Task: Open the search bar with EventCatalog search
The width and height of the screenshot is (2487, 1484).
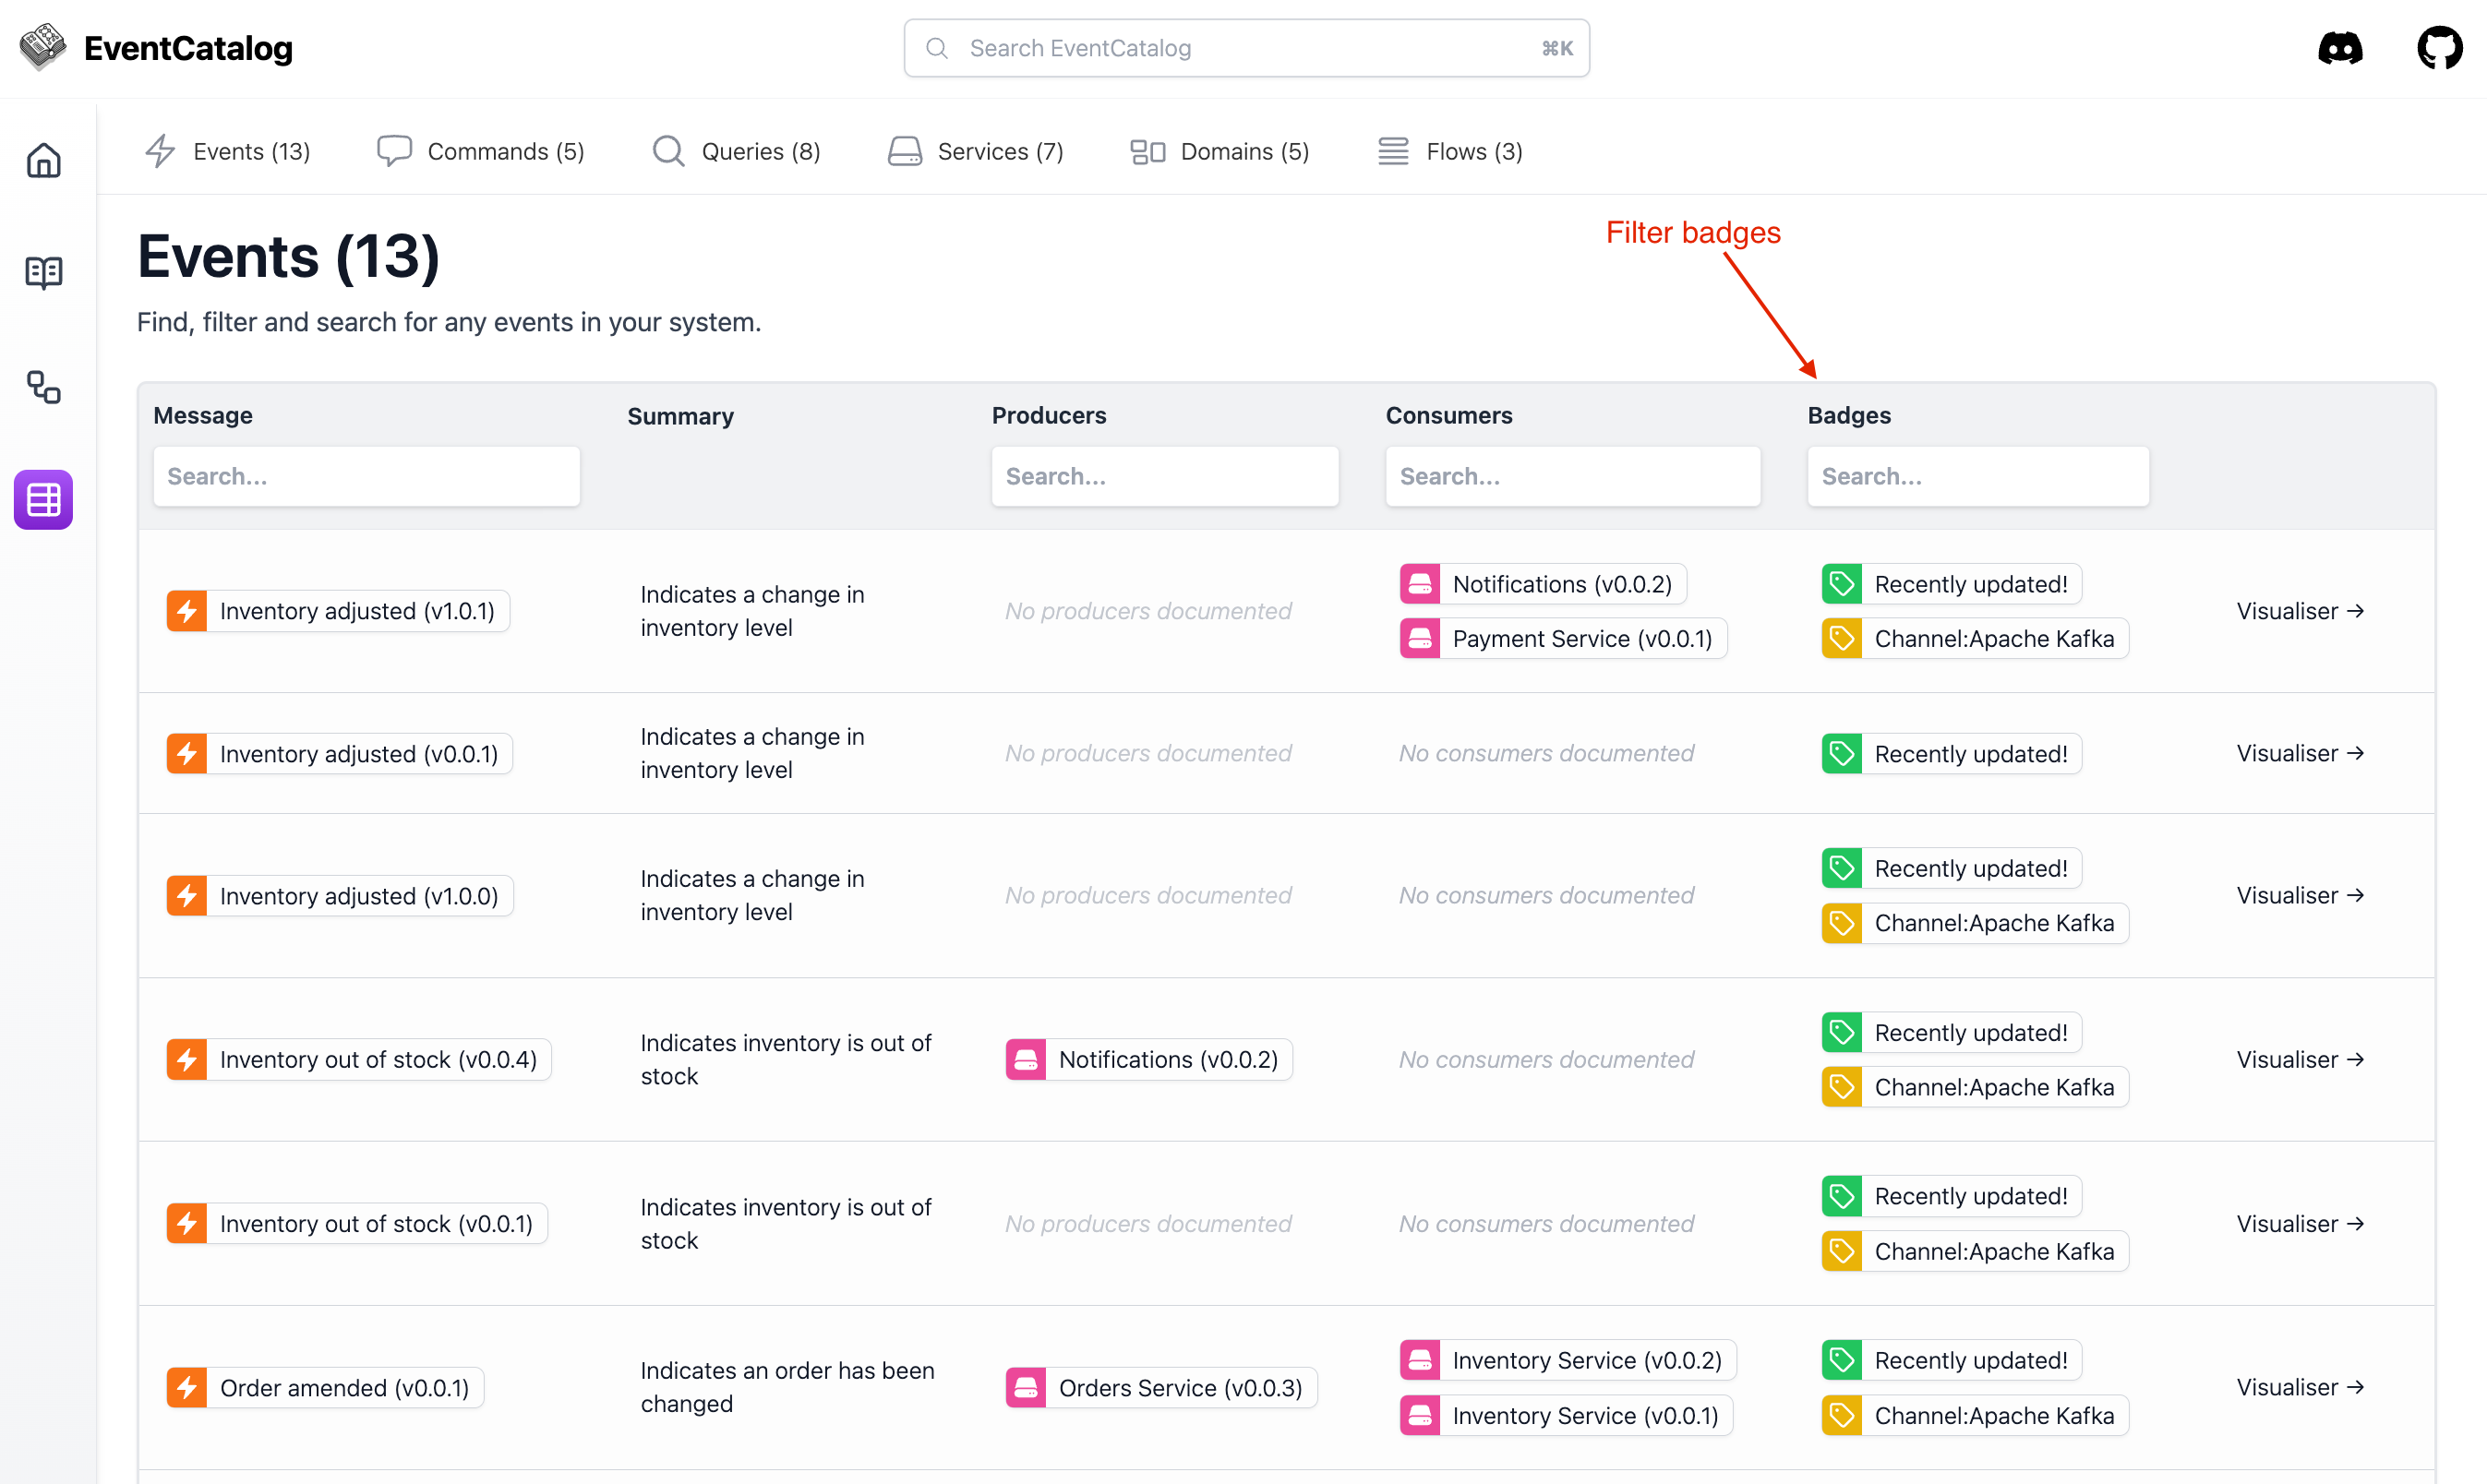Action: tap(1243, 48)
